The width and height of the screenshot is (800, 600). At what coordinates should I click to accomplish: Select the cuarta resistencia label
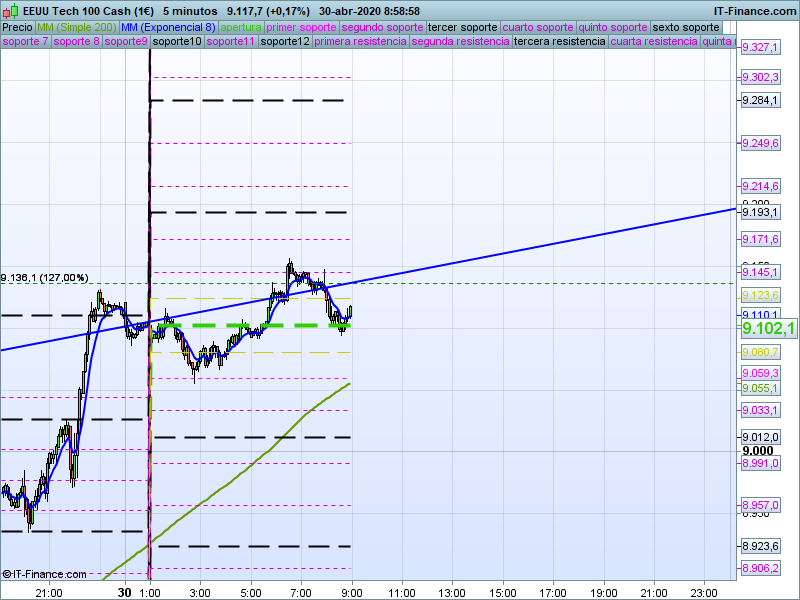coord(654,41)
